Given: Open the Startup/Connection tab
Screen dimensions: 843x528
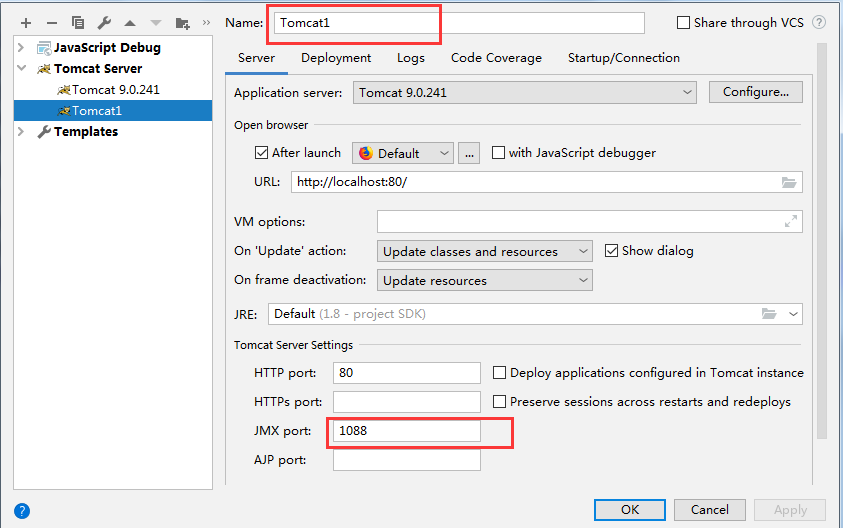Looking at the screenshot, I should point(624,58).
